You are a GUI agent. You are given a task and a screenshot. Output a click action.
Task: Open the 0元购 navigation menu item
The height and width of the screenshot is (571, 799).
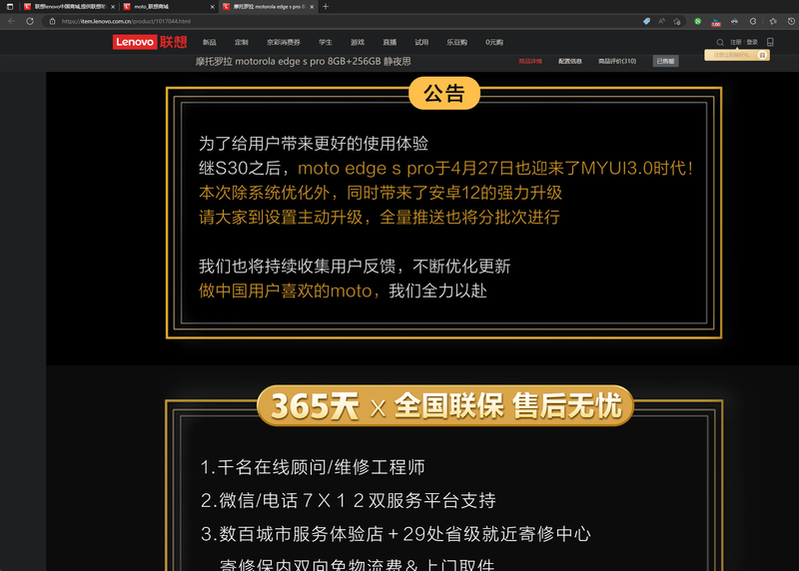click(494, 42)
